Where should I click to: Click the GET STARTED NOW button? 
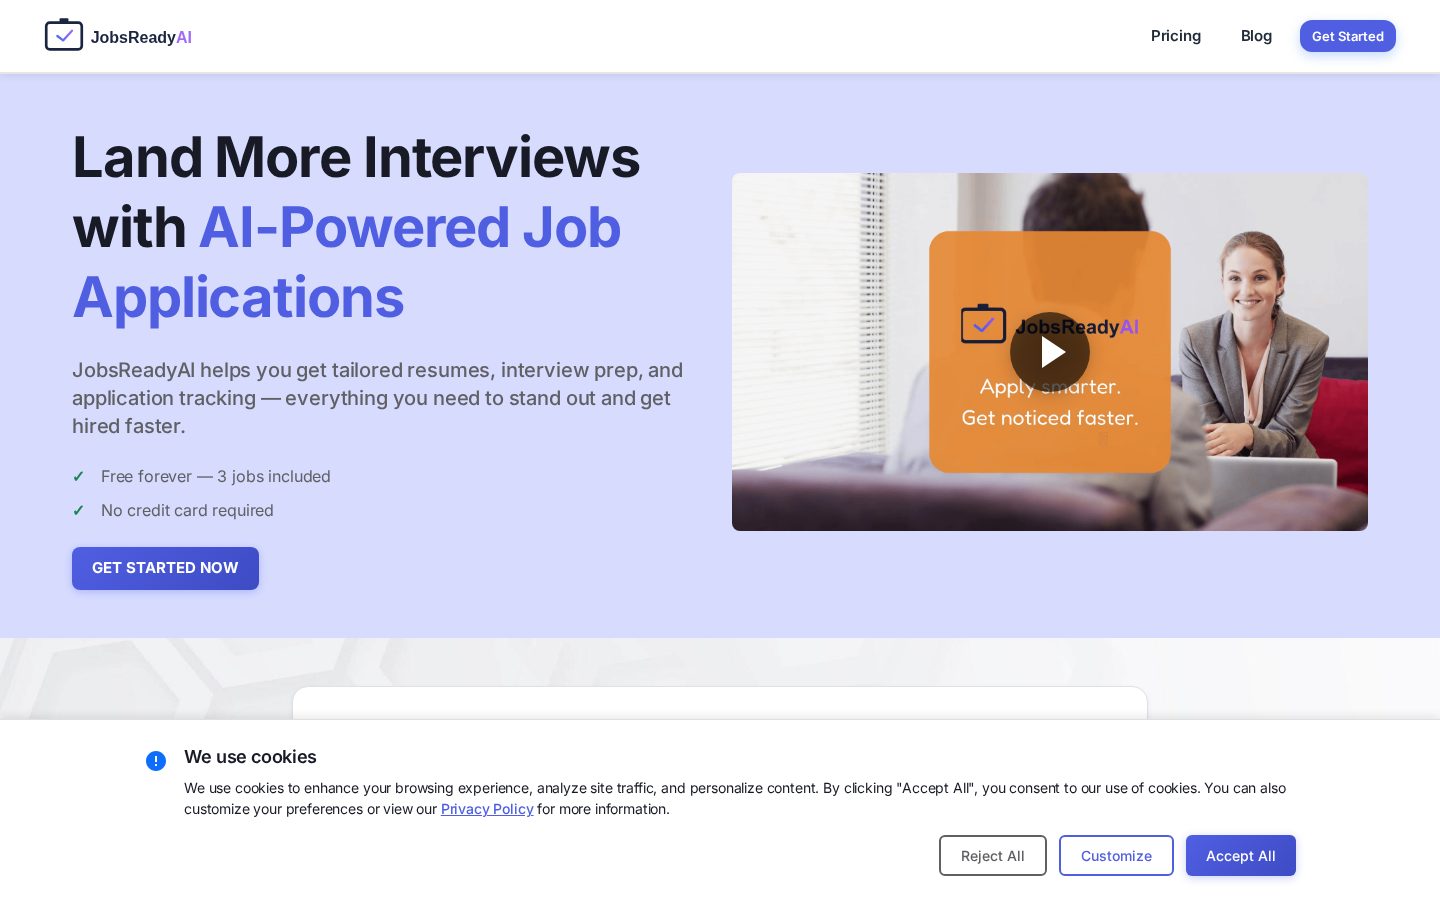pyautogui.click(x=165, y=568)
